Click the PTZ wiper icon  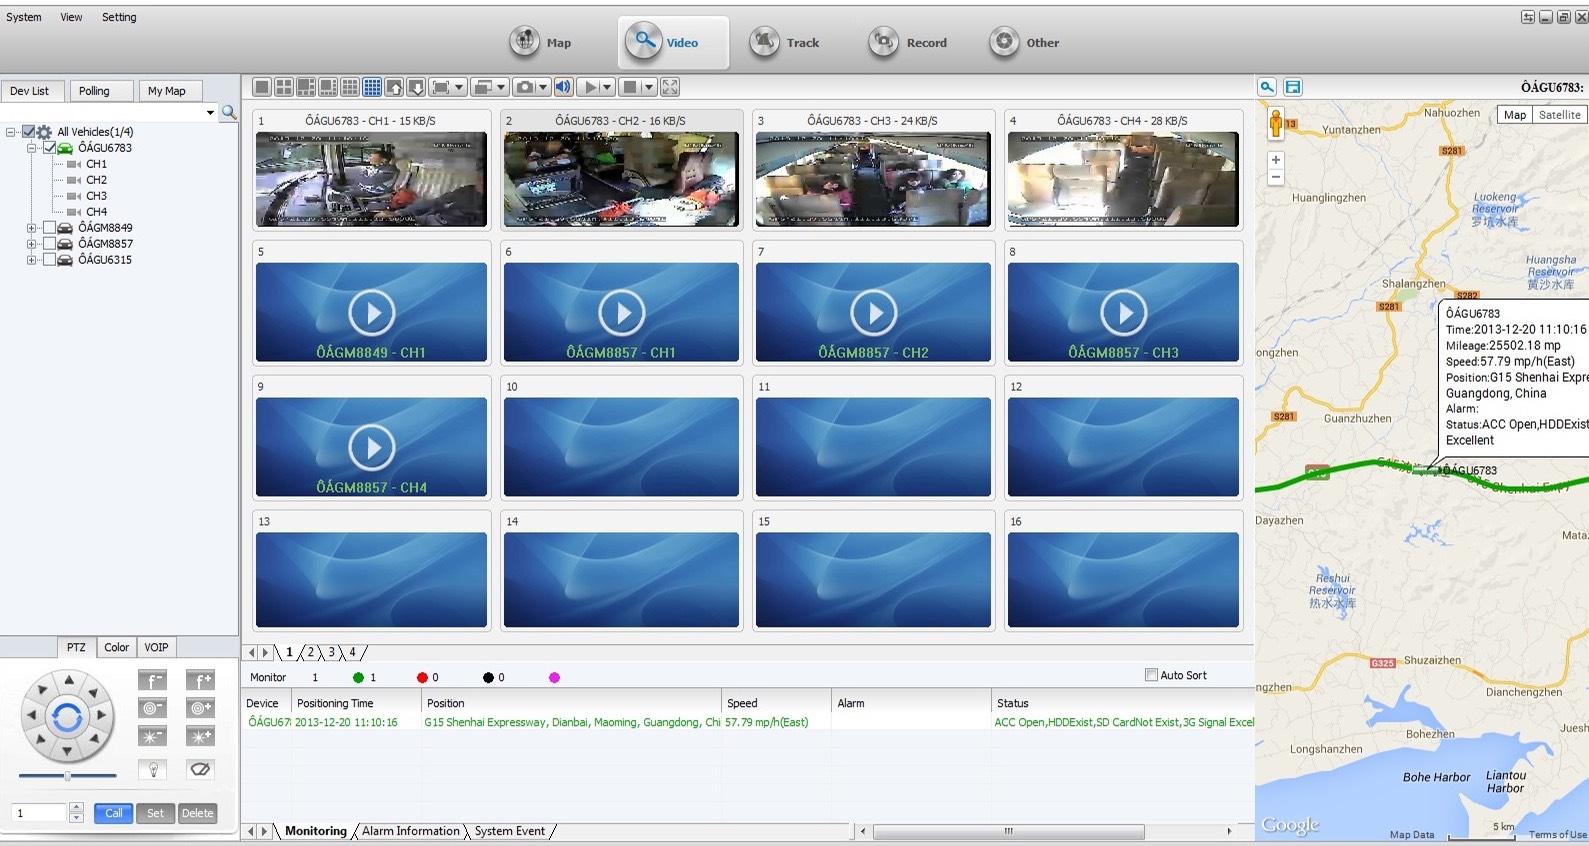click(x=200, y=769)
